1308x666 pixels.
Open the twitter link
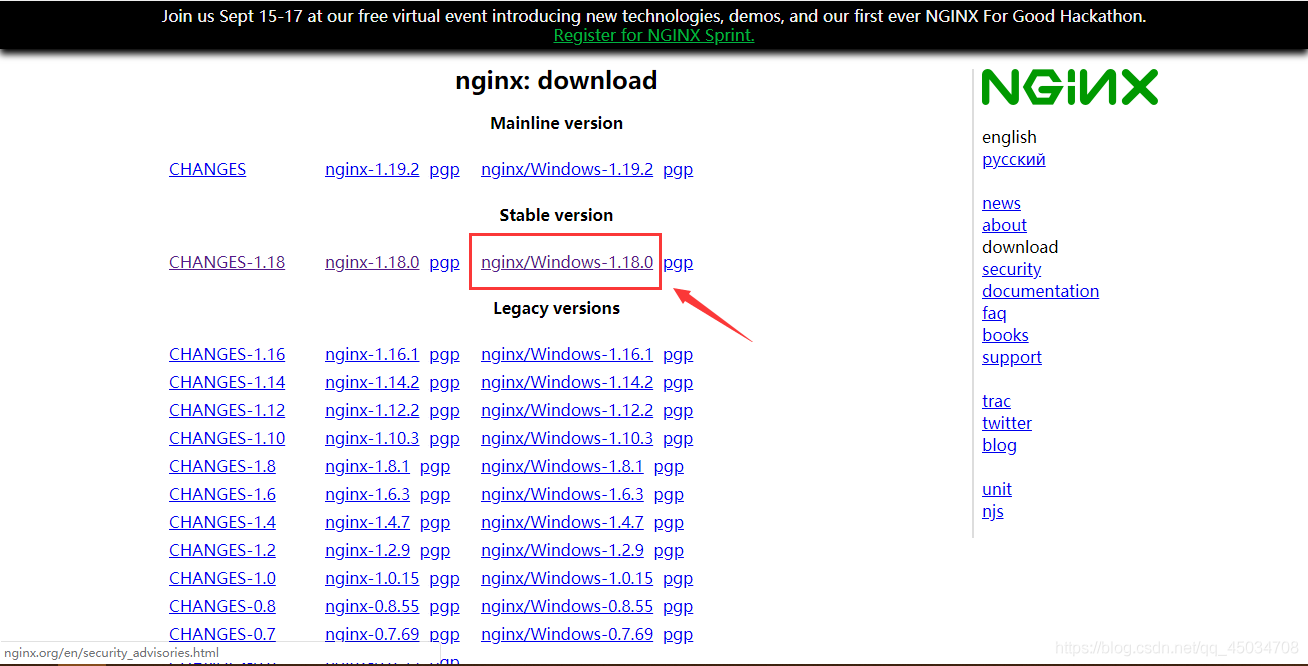click(1006, 423)
